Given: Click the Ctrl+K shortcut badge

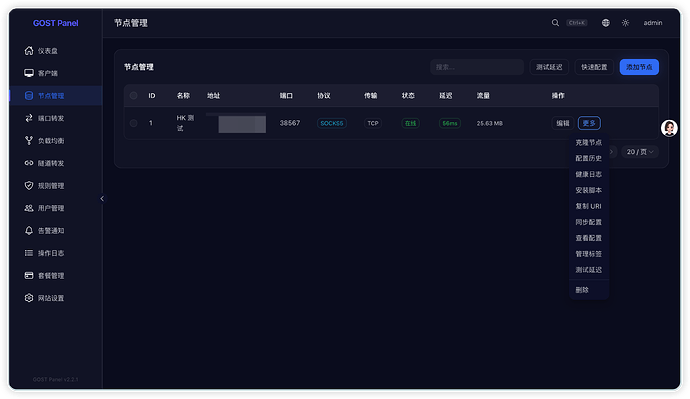Looking at the screenshot, I should (x=576, y=23).
